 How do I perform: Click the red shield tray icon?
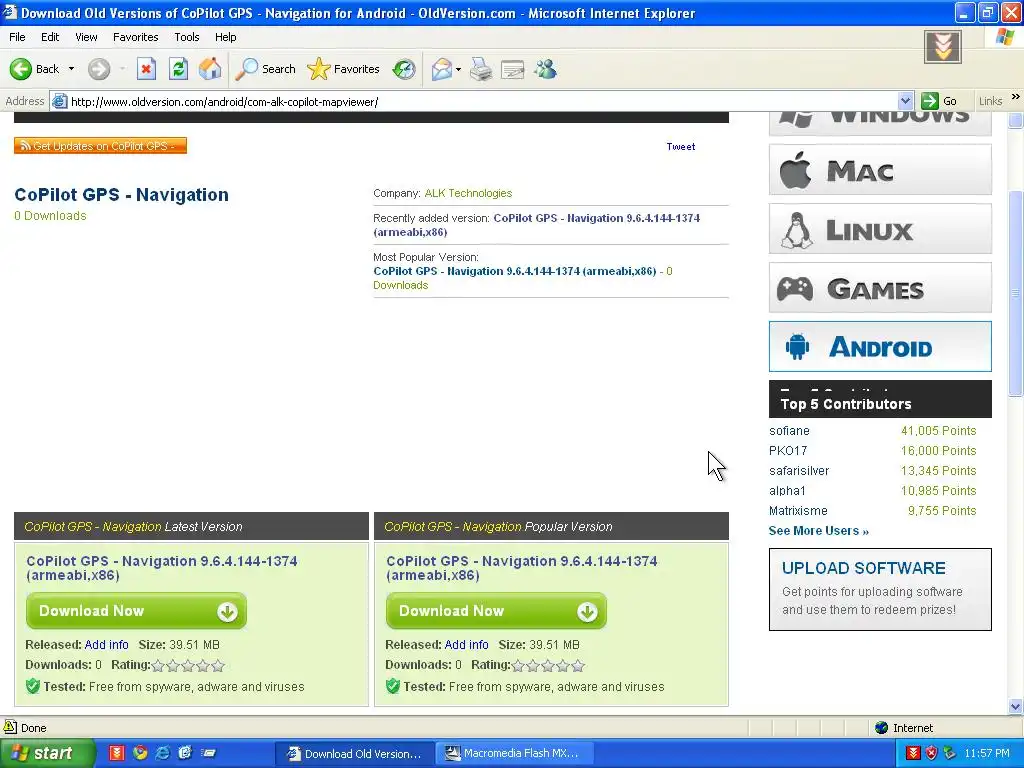(931, 753)
